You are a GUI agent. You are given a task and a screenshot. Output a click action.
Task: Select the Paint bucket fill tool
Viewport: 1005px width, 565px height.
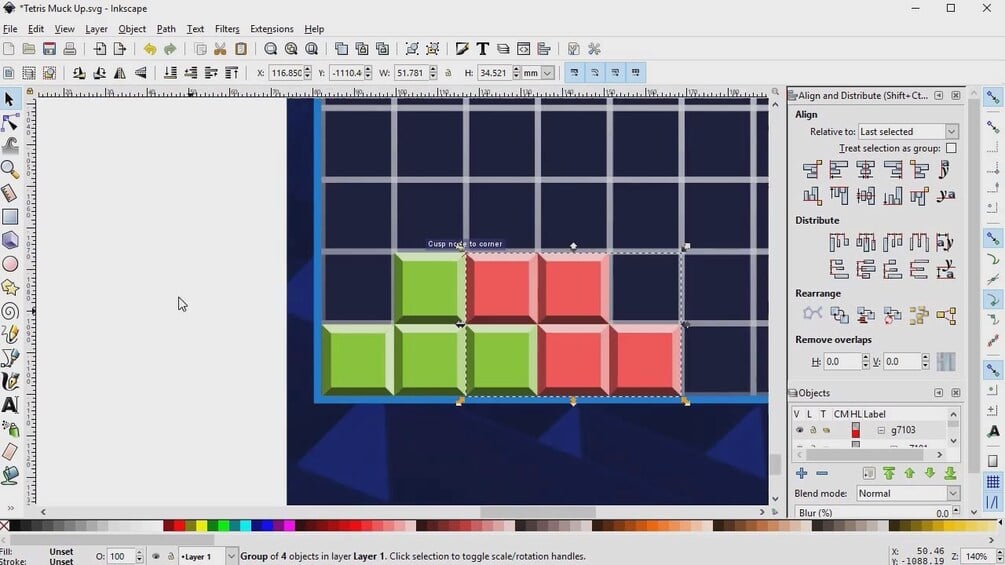pyautogui.click(x=10, y=475)
